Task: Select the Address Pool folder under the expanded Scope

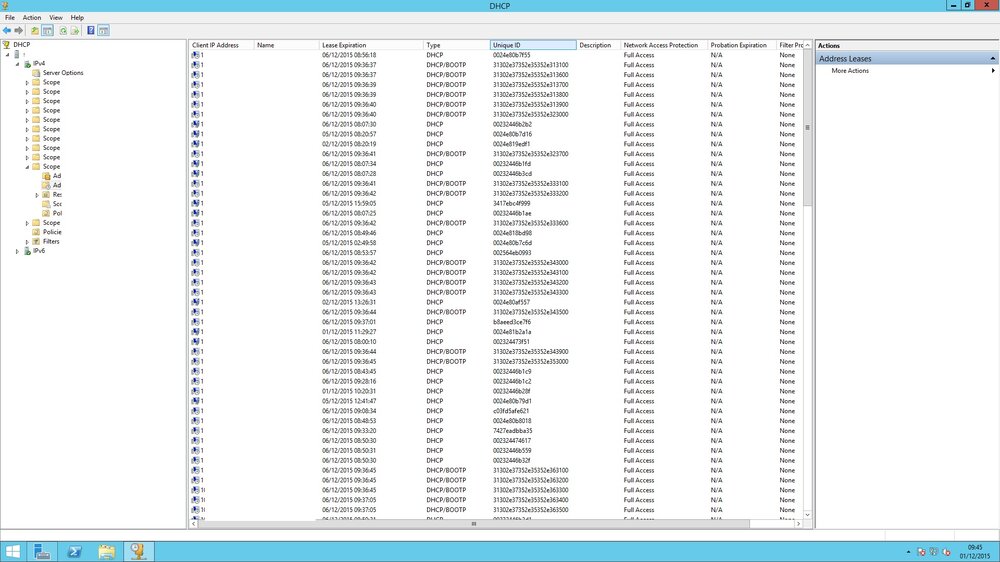Action: 52,175
